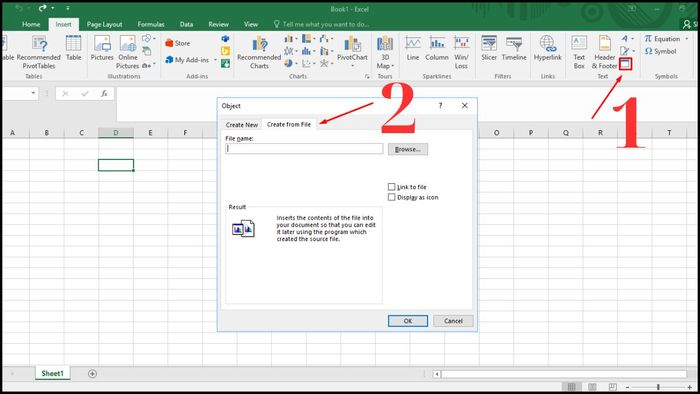Open the Review ribbon tab
Screen dimensions: 700x394
pyautogui.click(x=218, y=24)
